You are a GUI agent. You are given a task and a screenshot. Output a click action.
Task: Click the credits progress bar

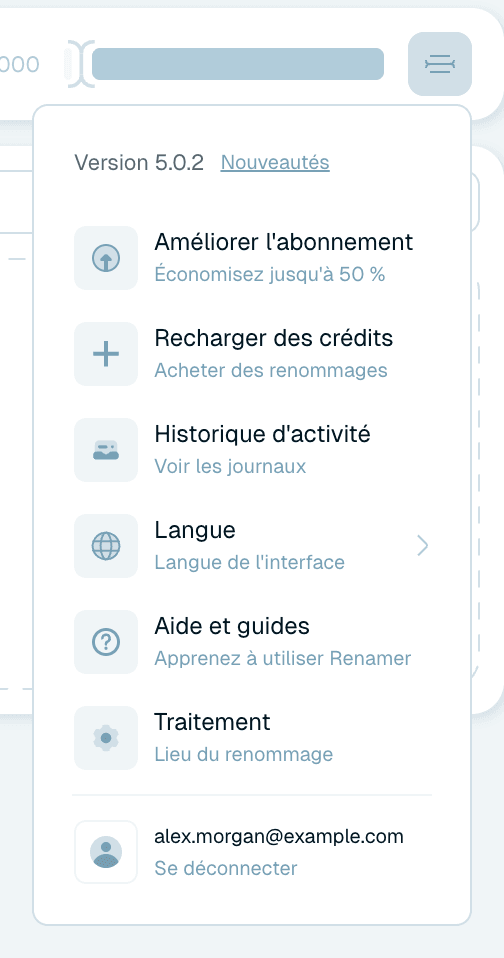[x=238, y=64]
